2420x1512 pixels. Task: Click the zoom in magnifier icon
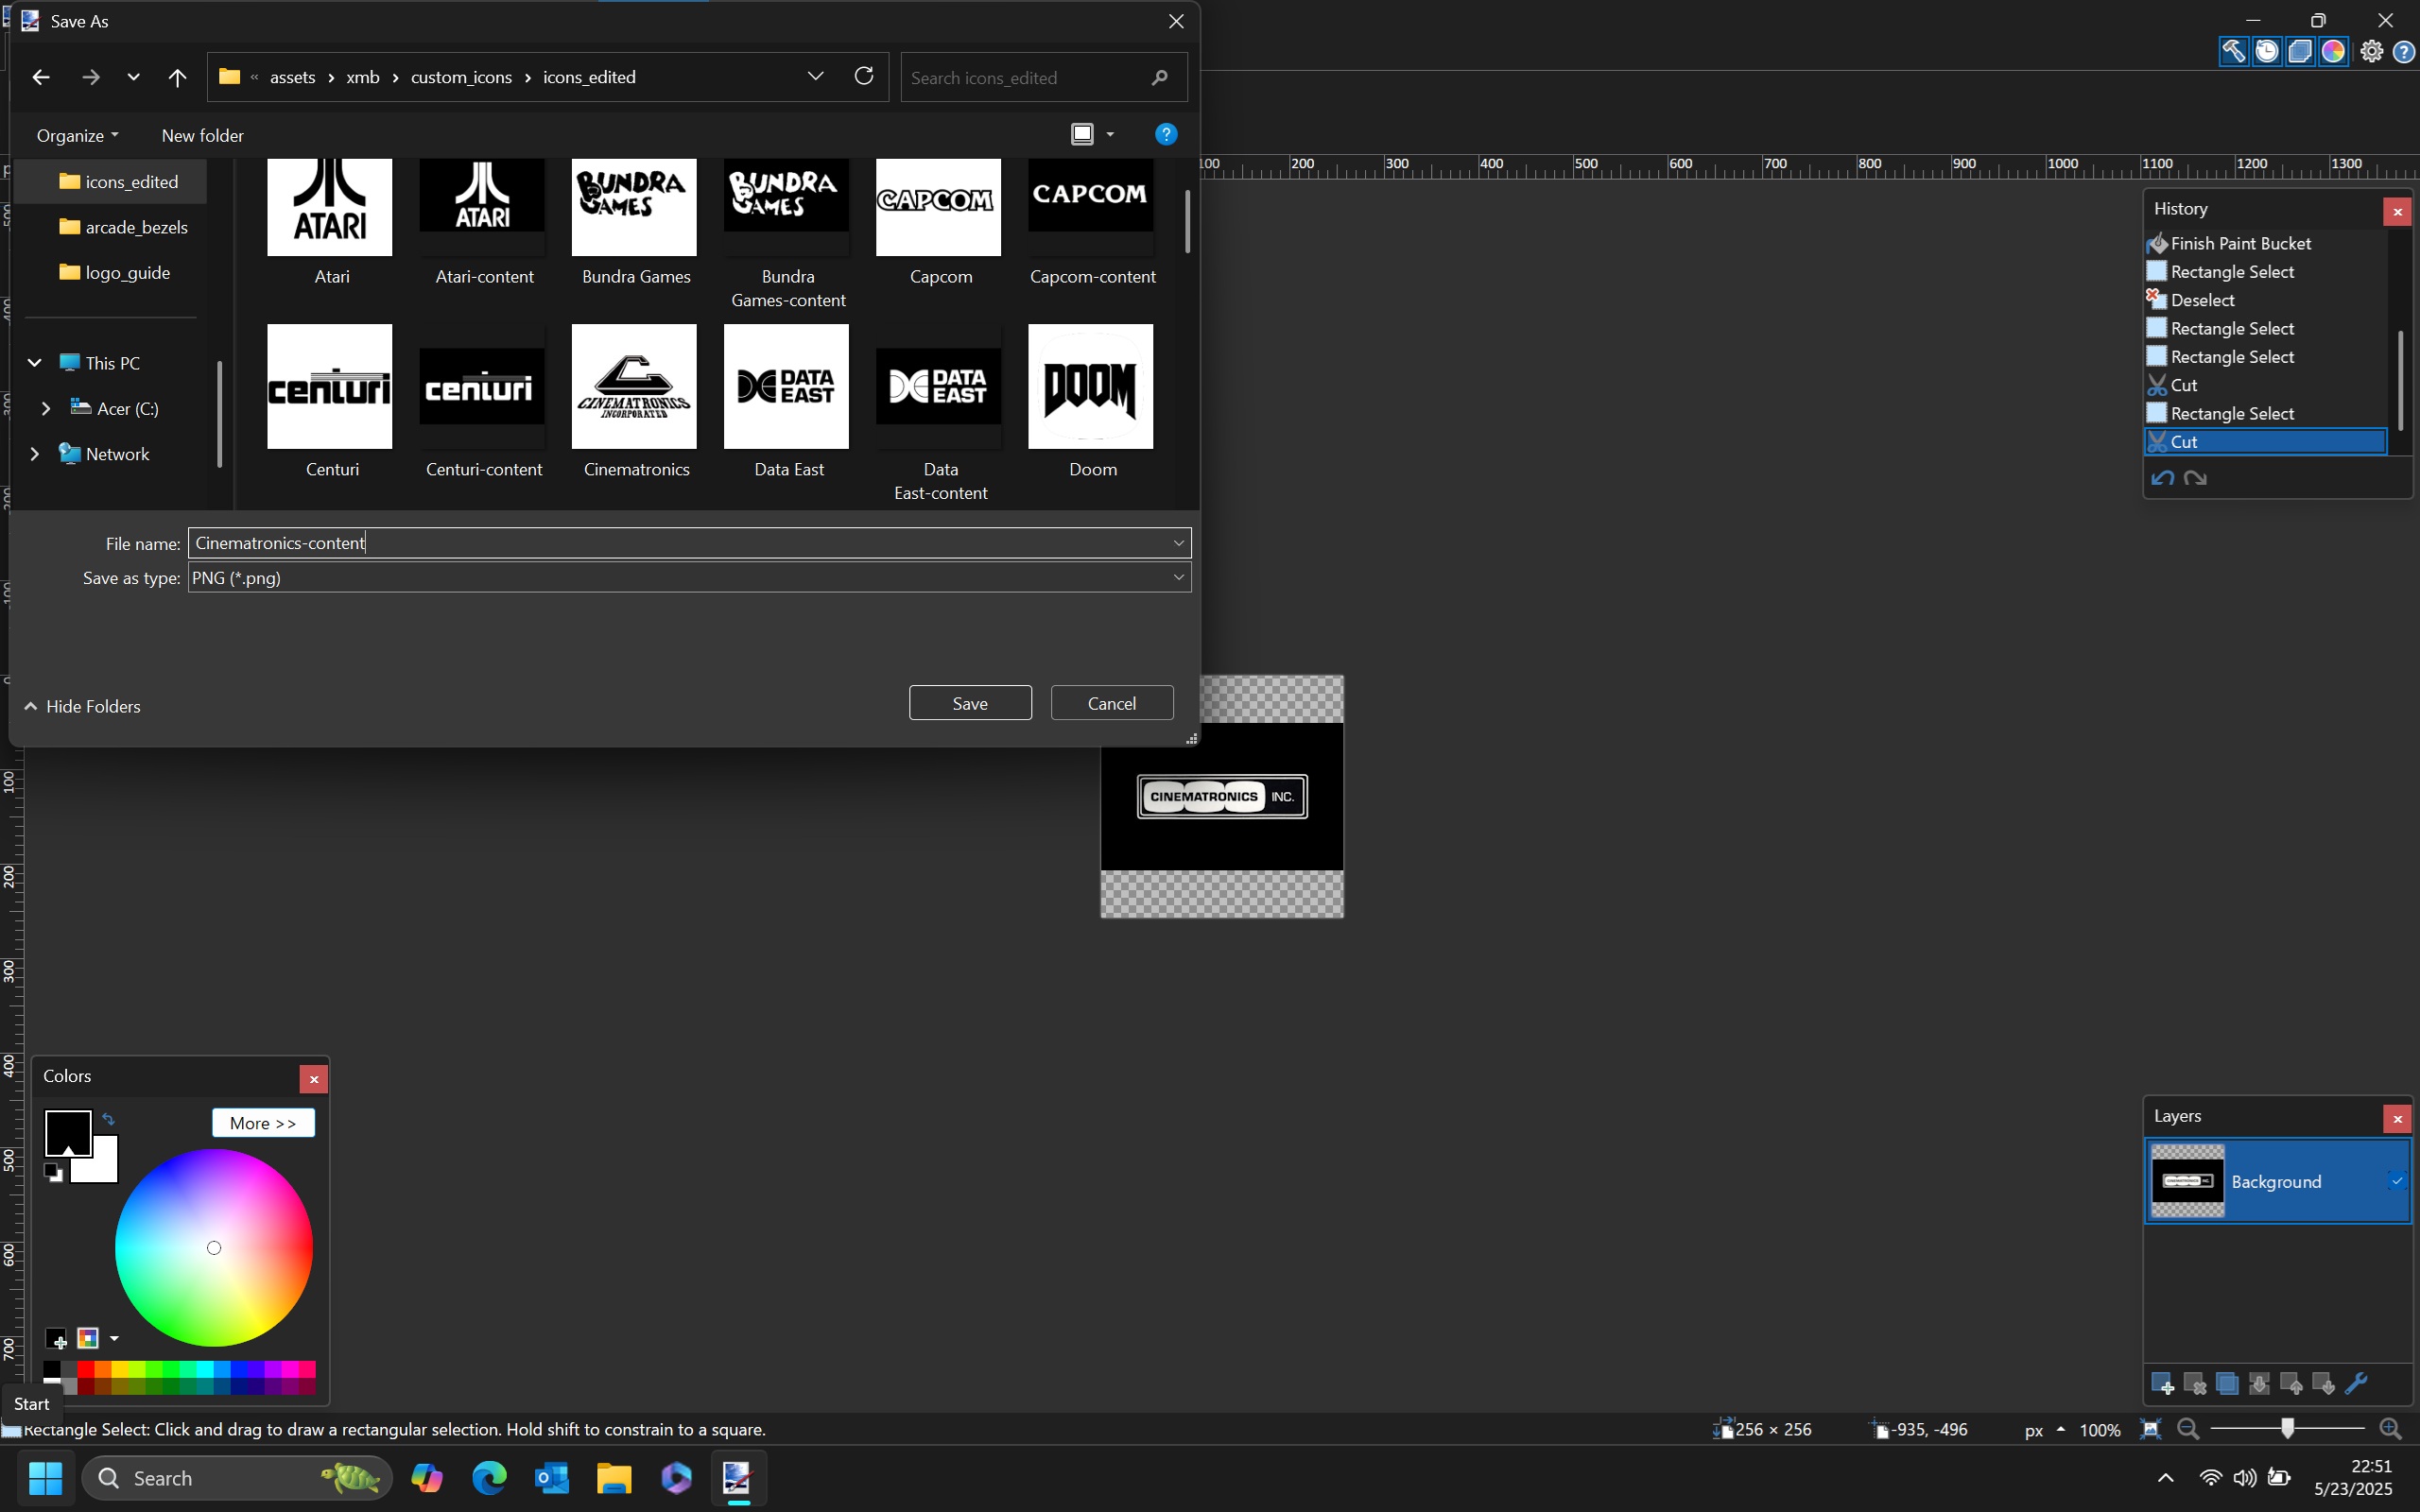click(x=2390, y=1429)
